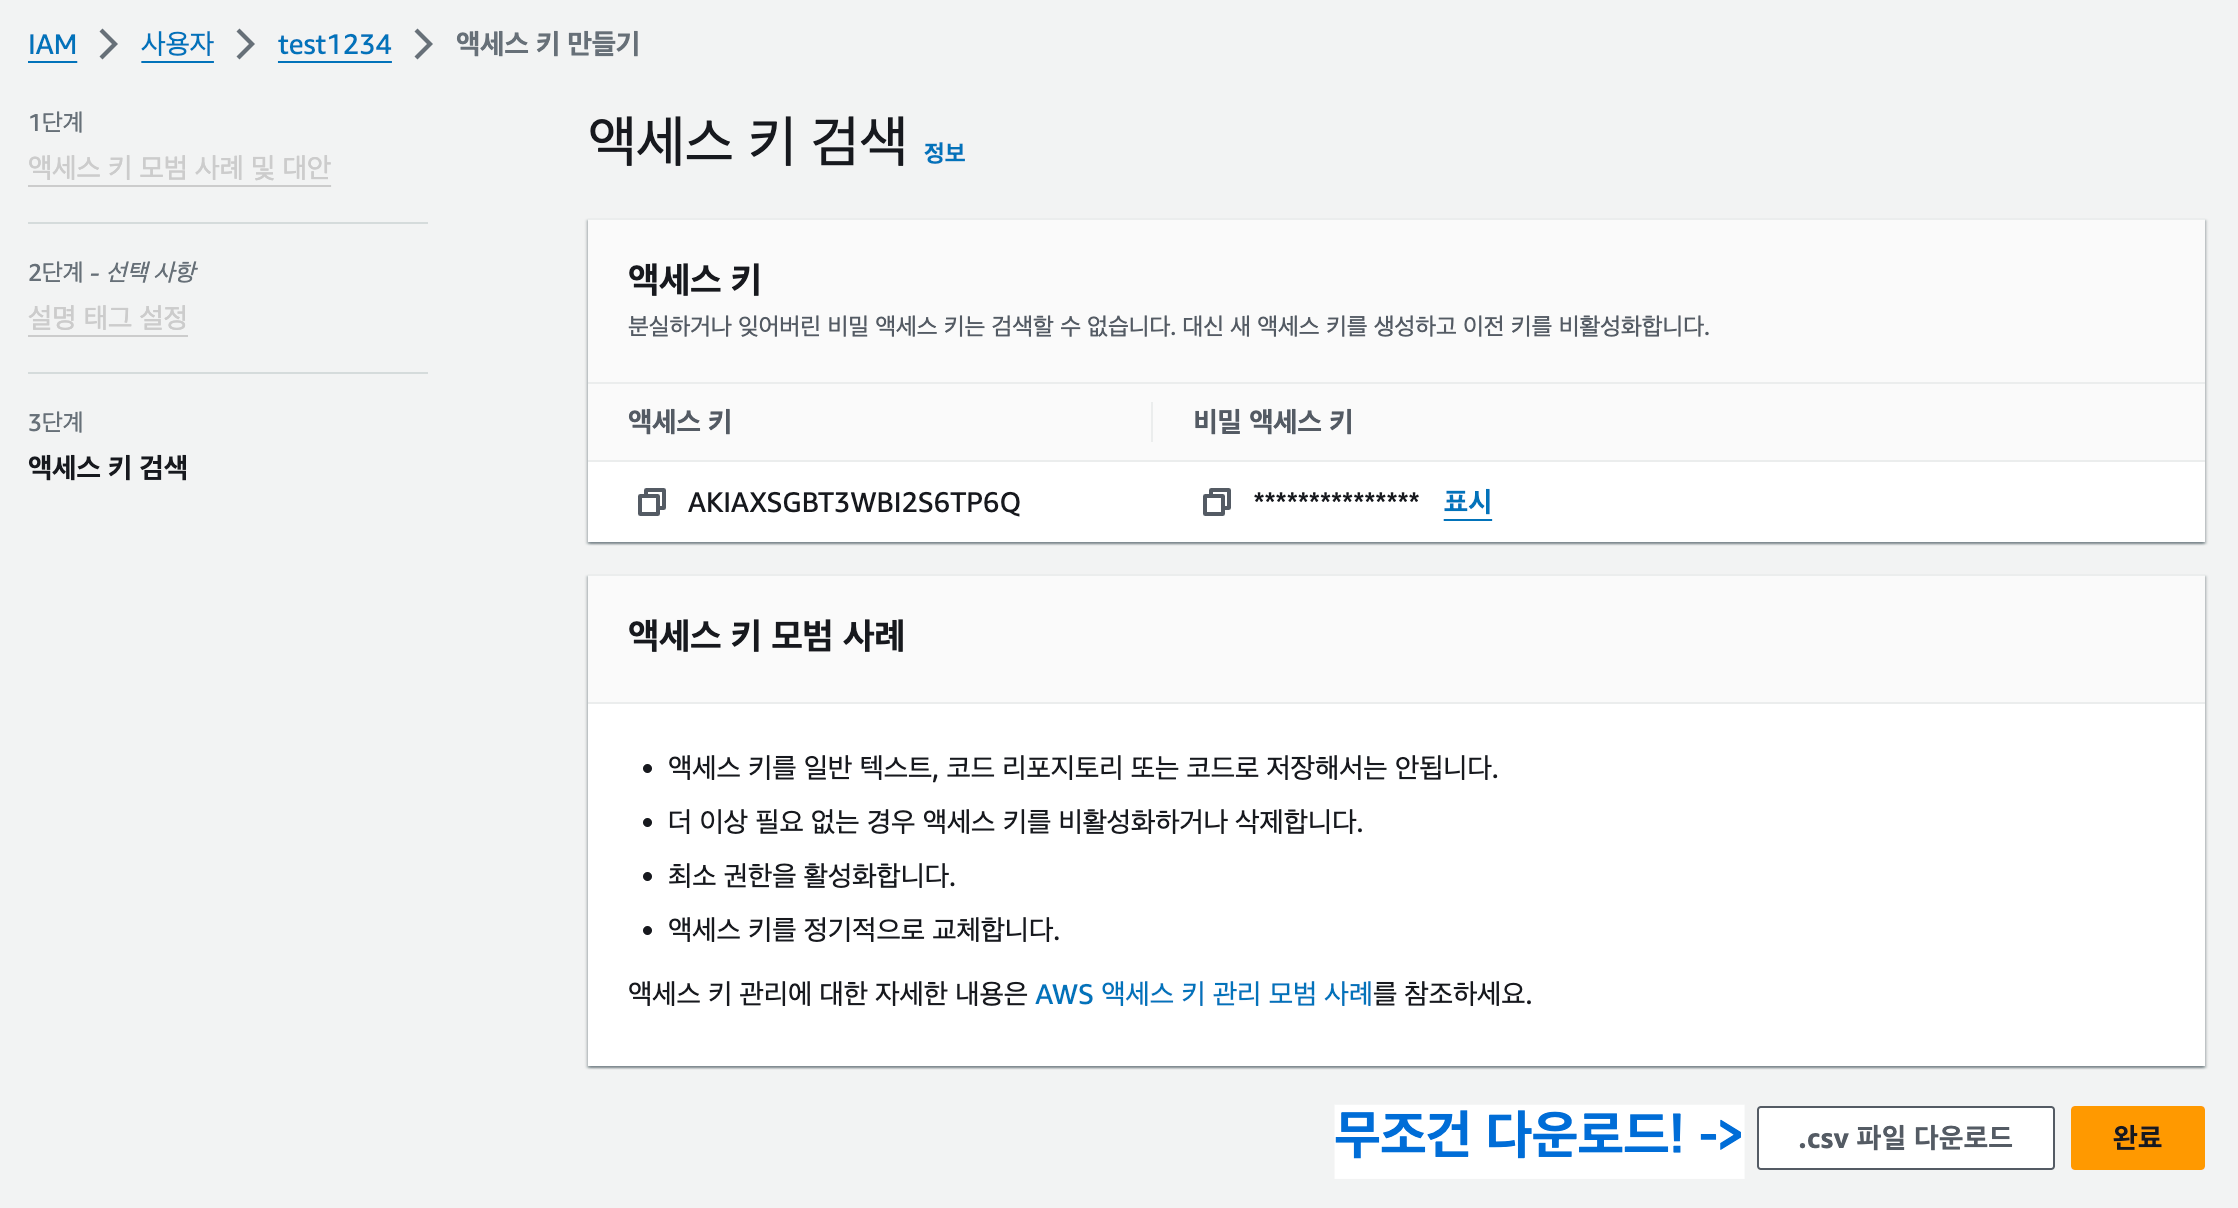
Task: Copy the access key AKIAXSGBT3WBI2S6TP6Q
Action: point(651,502)
